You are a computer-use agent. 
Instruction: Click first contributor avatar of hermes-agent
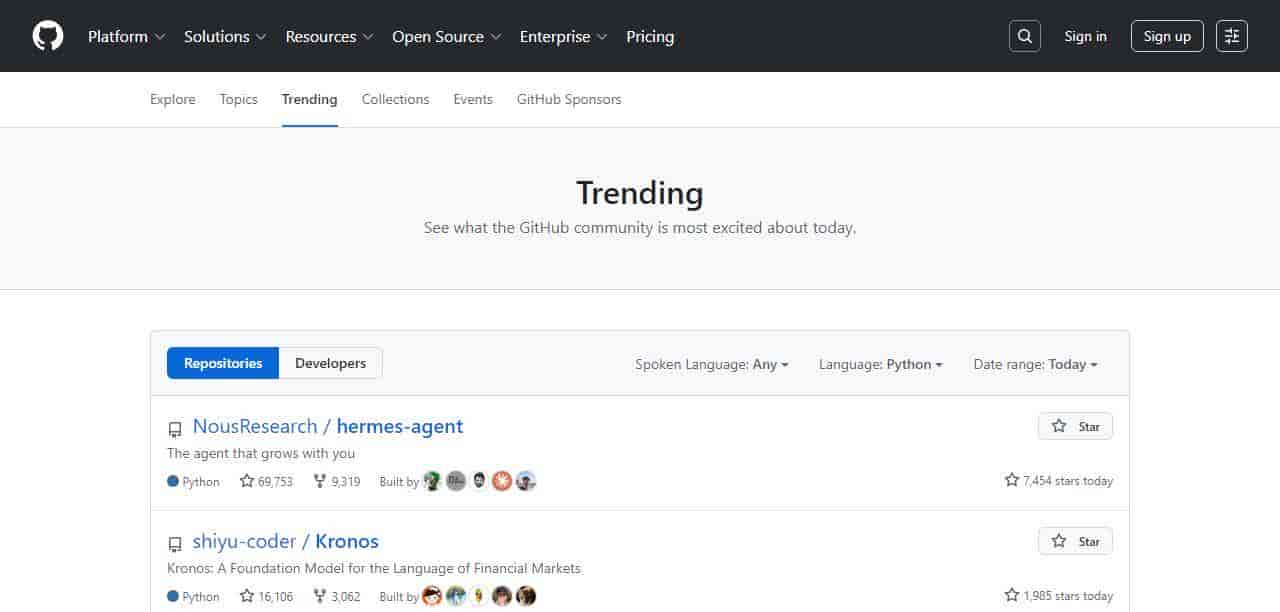pyautogui.click(x=432, y=481)
